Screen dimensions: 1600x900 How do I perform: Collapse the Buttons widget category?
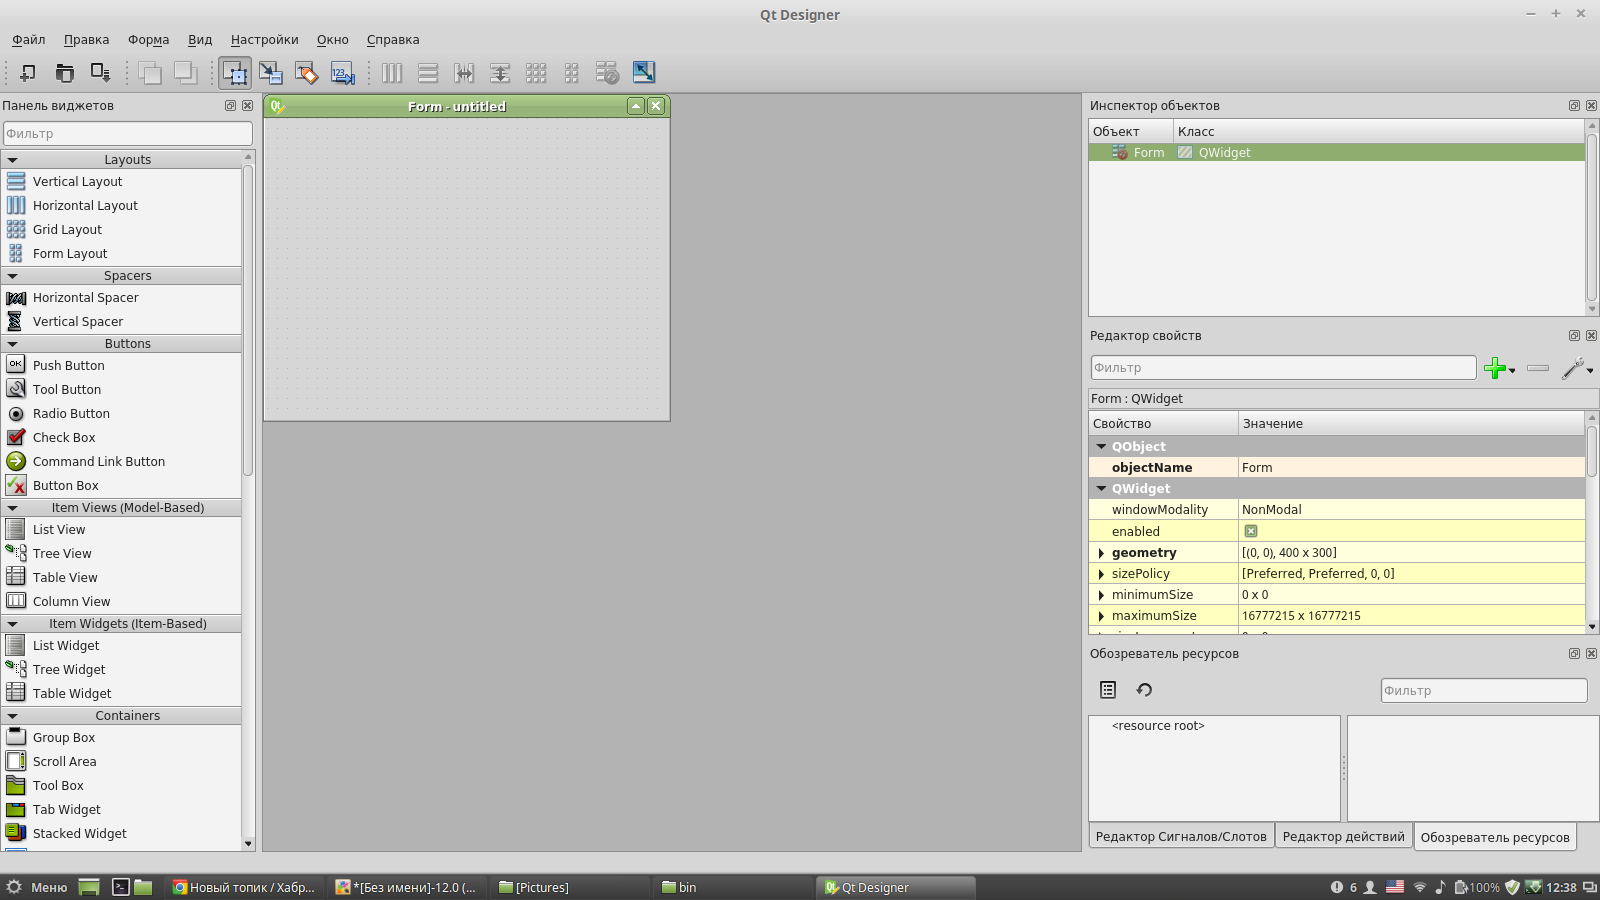[x=13, y=344]
